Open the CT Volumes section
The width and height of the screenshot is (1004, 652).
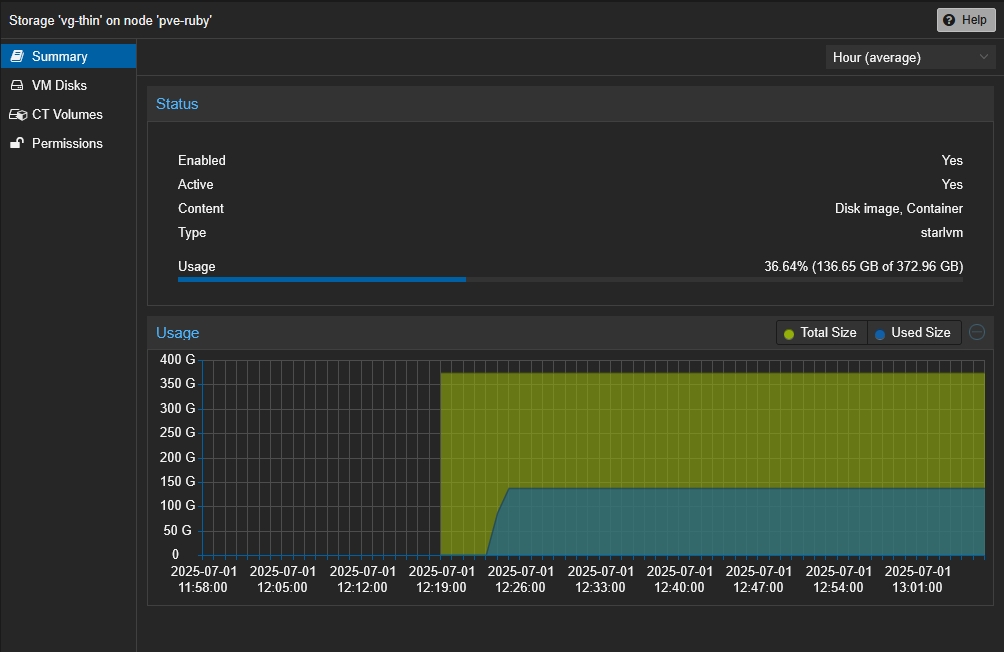[x=68, y=114]
